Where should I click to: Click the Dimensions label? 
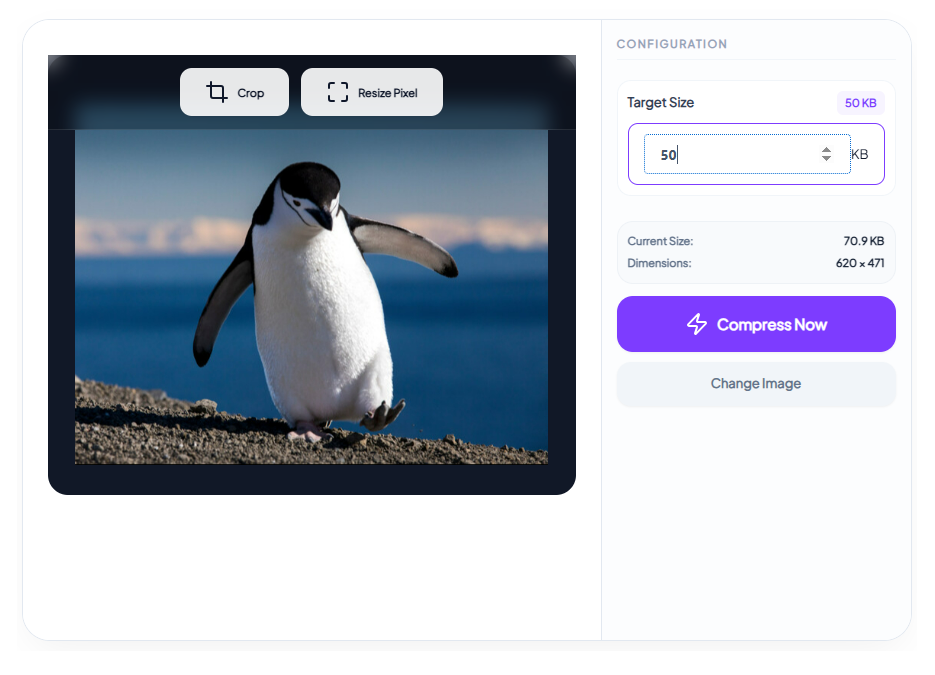pos(659,263)
